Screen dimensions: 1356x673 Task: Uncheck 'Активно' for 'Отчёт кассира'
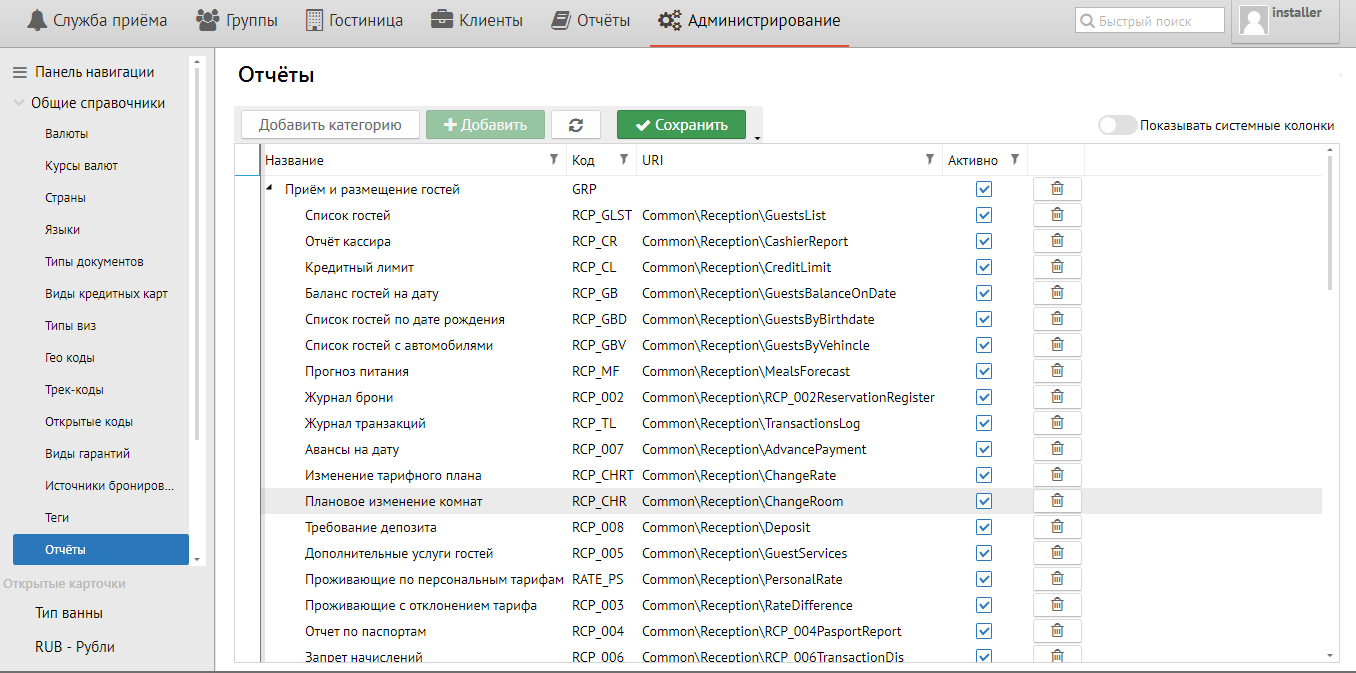[984, 241]
